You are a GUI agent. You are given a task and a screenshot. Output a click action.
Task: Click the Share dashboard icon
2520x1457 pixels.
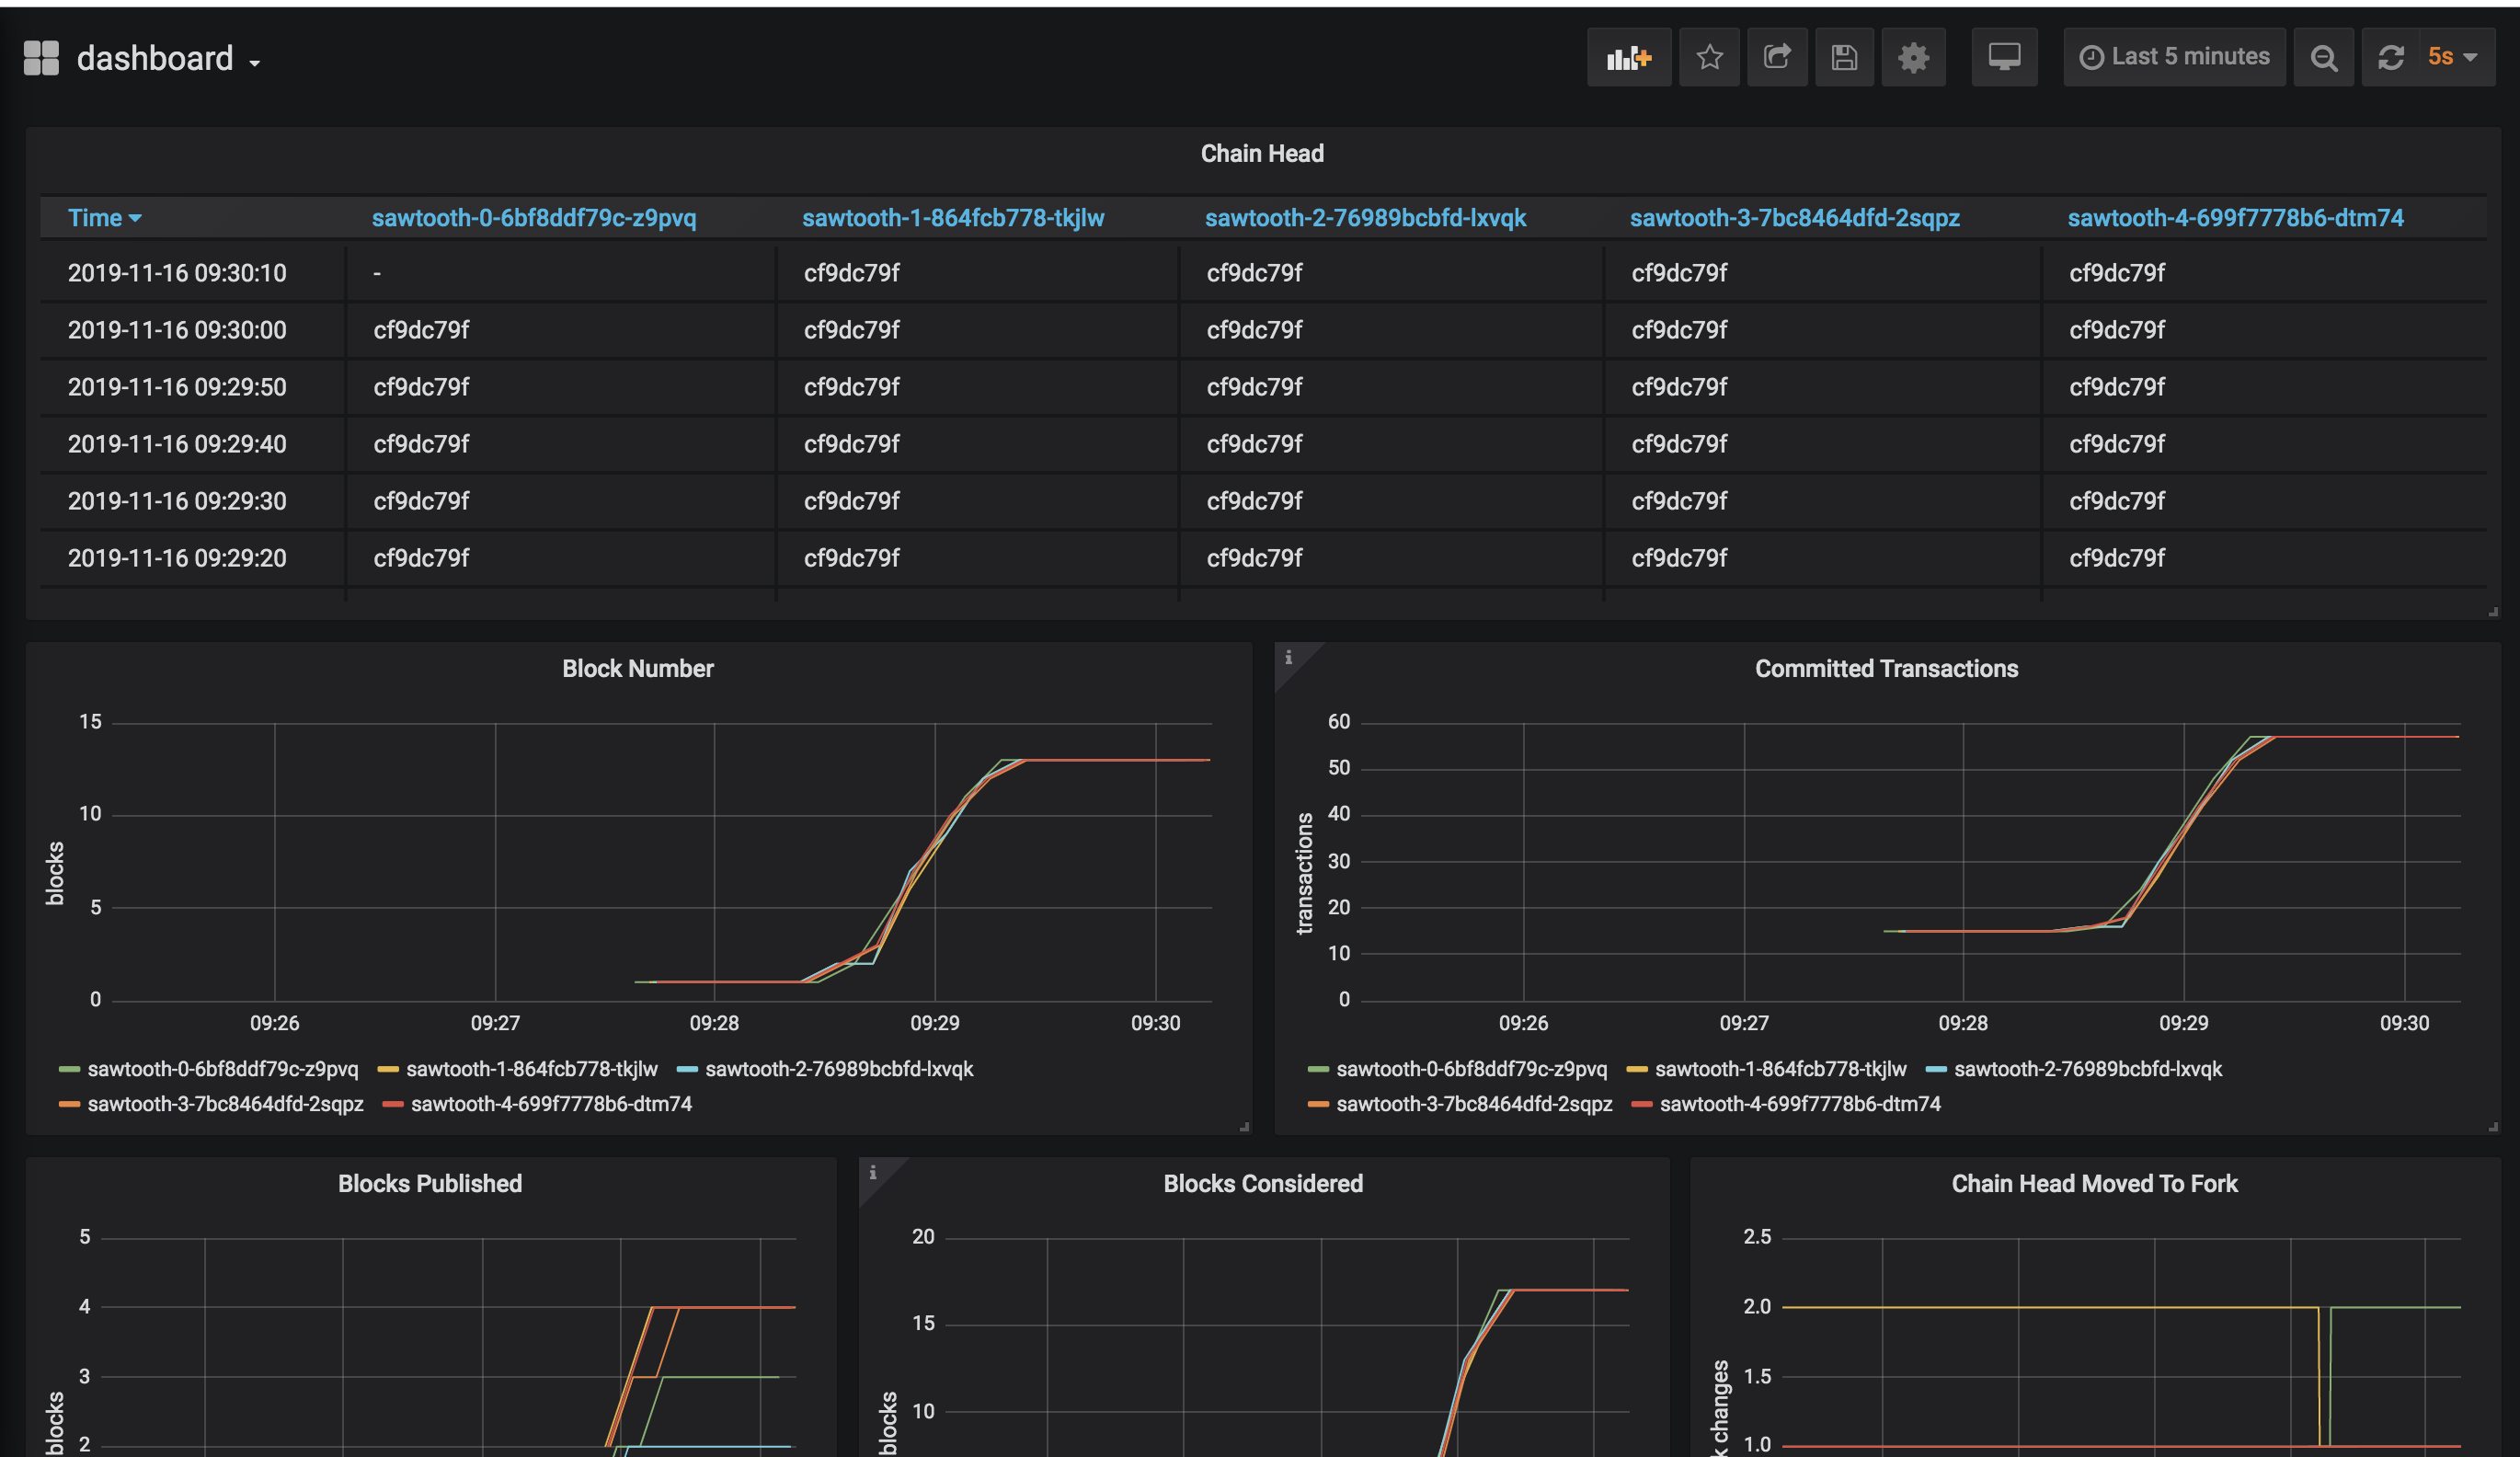pos(1776,58)
